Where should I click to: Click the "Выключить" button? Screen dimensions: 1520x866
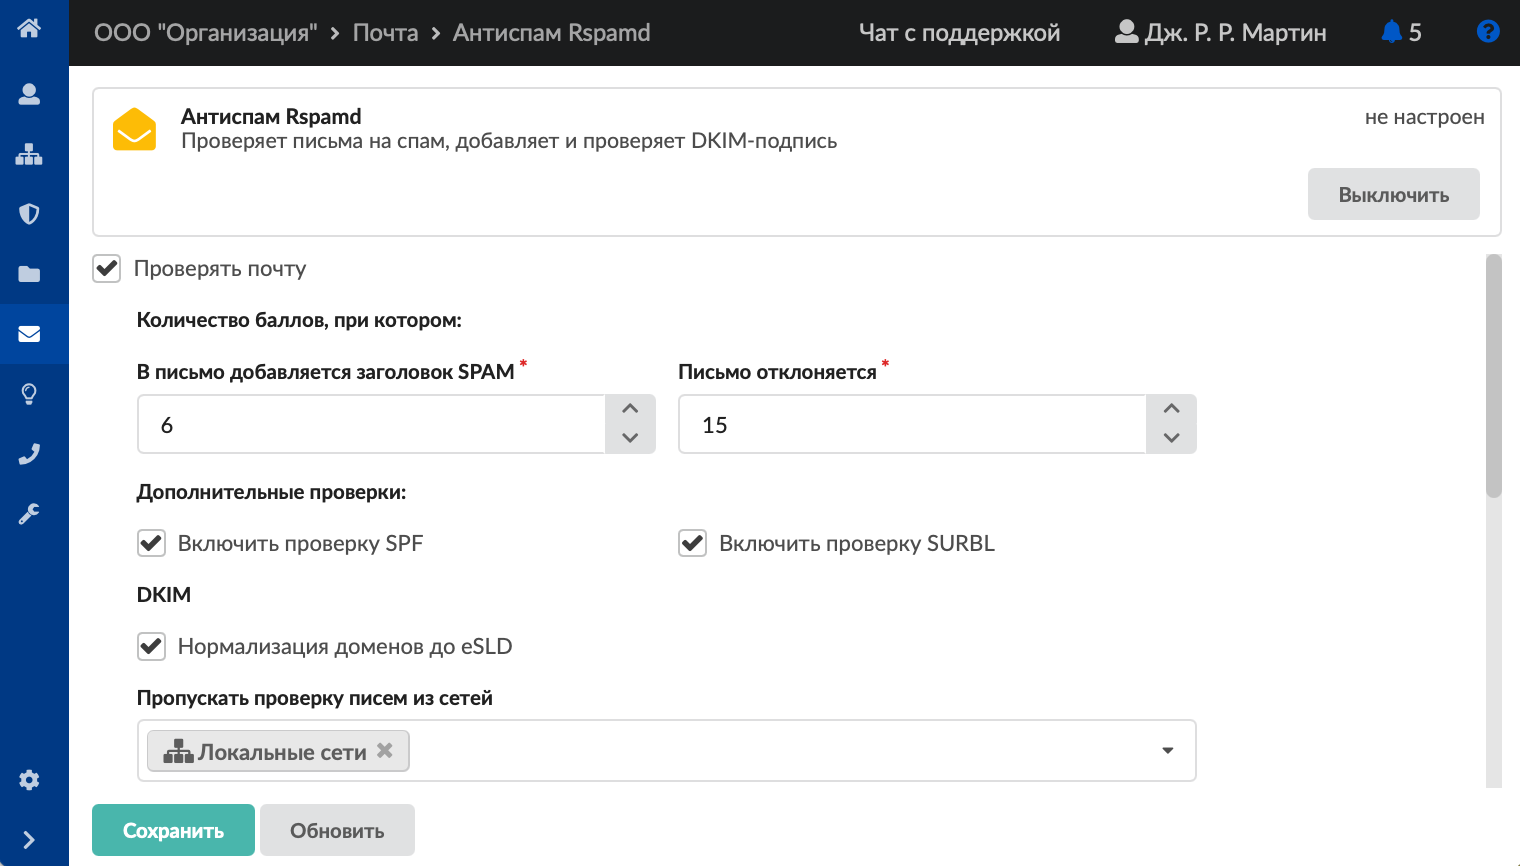tap(1393, 194)
